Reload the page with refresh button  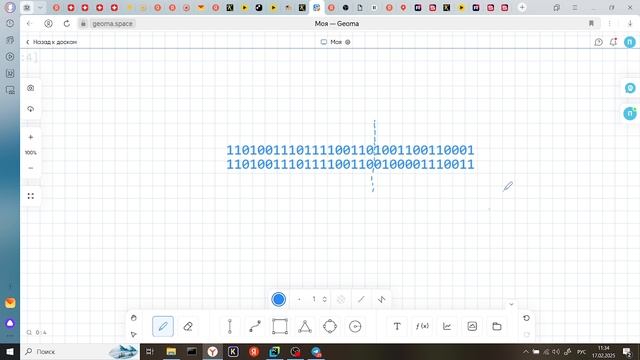pos(67,24)
